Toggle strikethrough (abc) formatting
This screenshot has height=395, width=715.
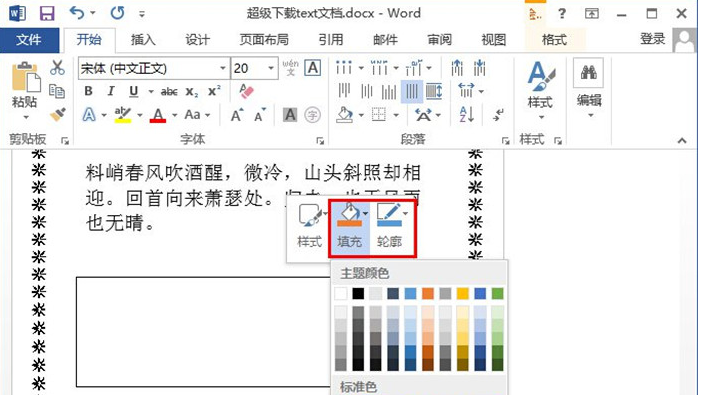point(169,92)
